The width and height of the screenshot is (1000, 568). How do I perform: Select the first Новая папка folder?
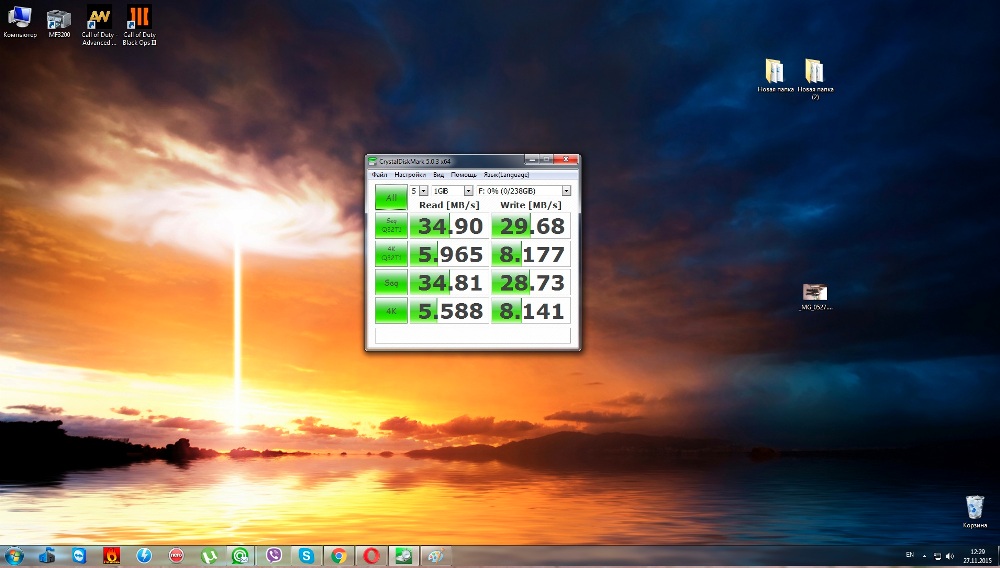pyautogui.click(x=775, y=76)
